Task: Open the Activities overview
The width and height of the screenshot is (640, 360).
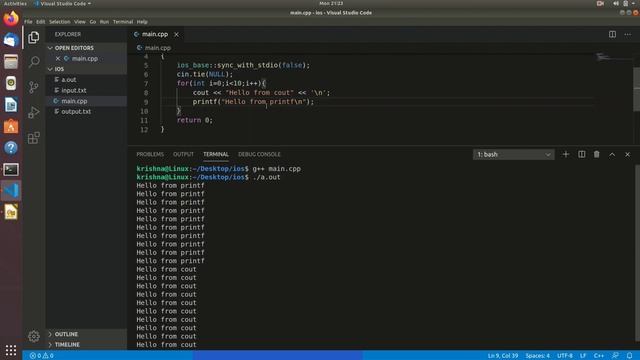Action: [15, 3]
